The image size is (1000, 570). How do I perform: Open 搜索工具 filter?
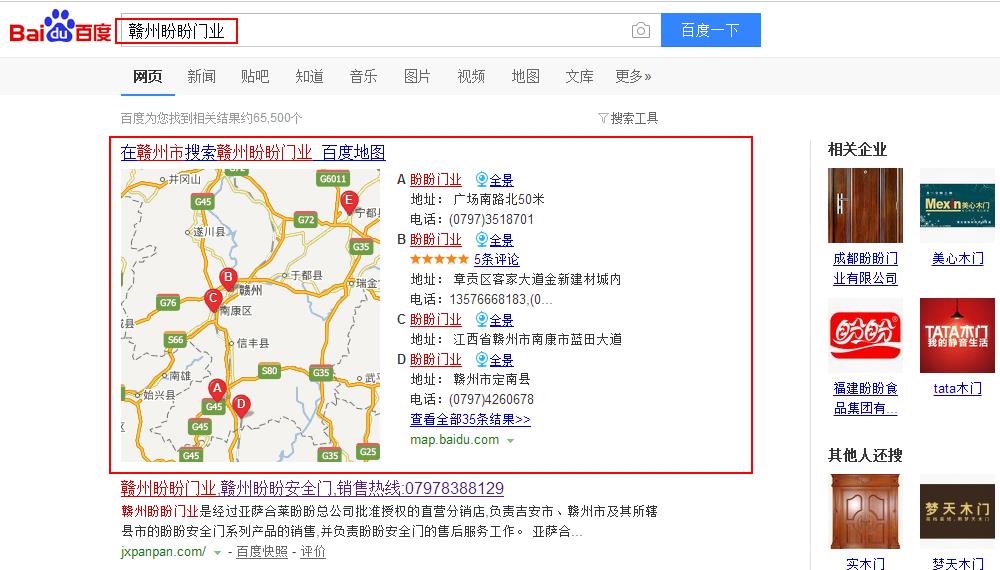[x=628, y=118]
